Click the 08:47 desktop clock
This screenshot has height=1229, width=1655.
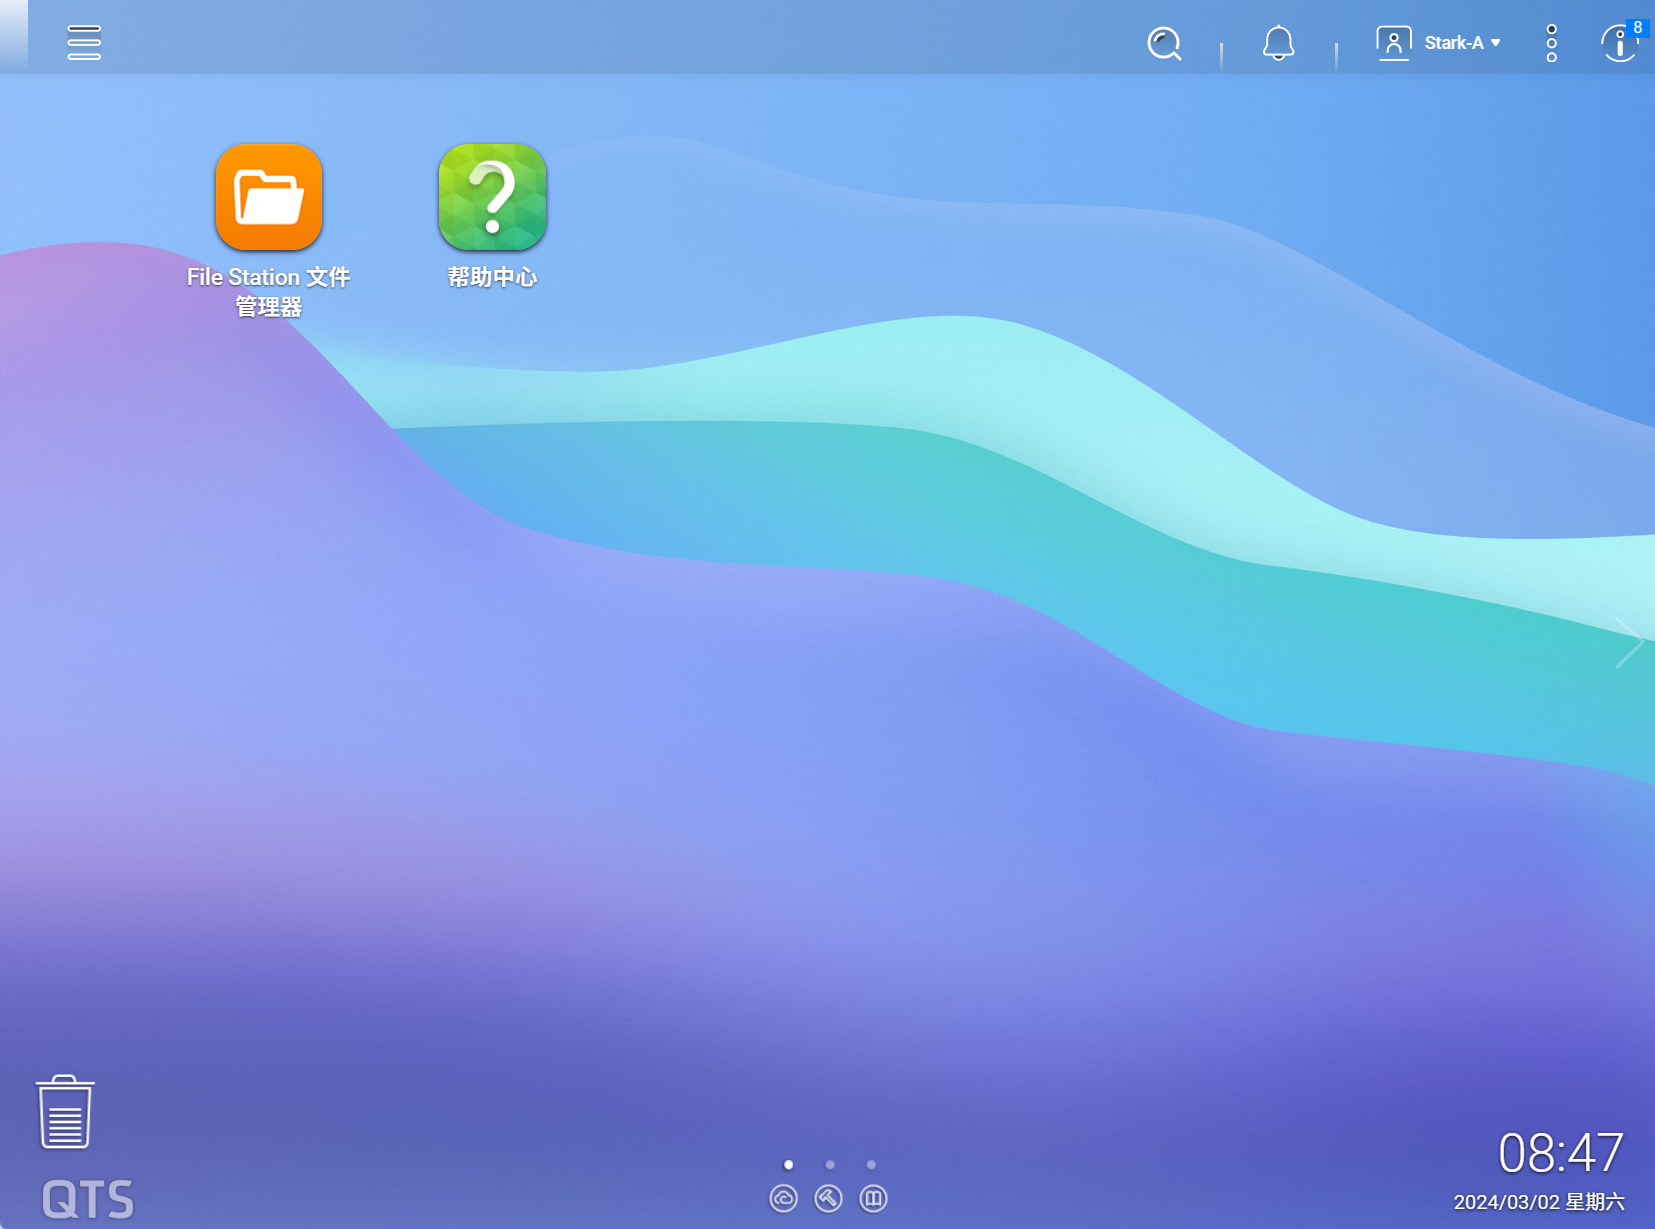1560,1152
